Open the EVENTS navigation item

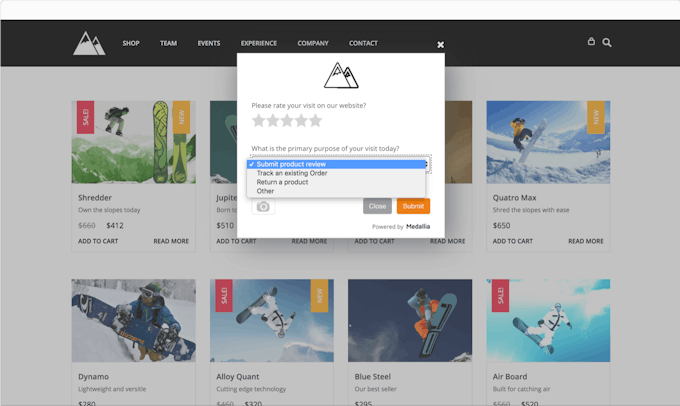pos(209,43)
